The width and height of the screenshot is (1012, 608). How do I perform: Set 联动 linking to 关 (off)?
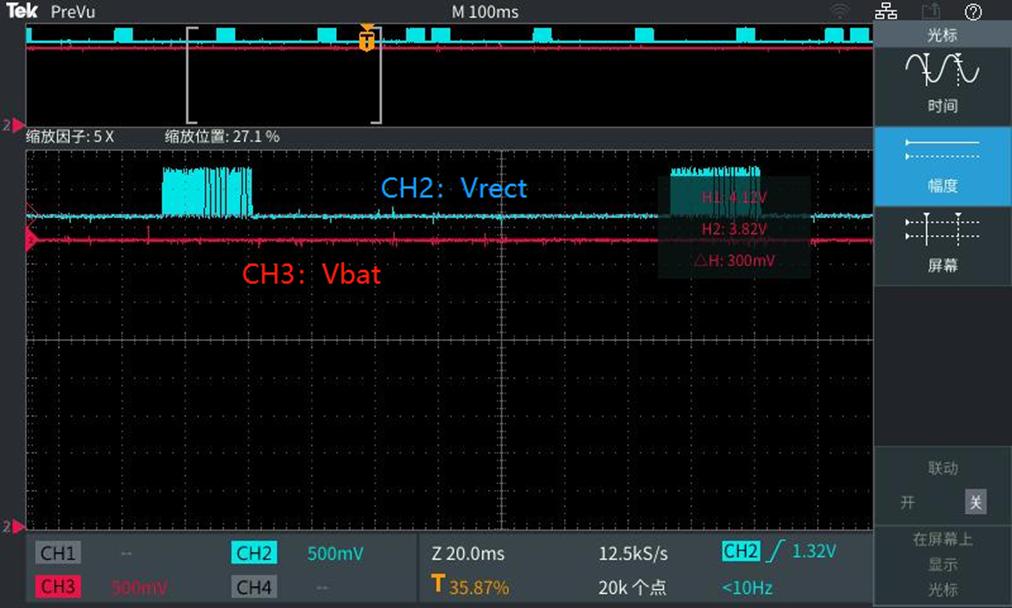975,502
